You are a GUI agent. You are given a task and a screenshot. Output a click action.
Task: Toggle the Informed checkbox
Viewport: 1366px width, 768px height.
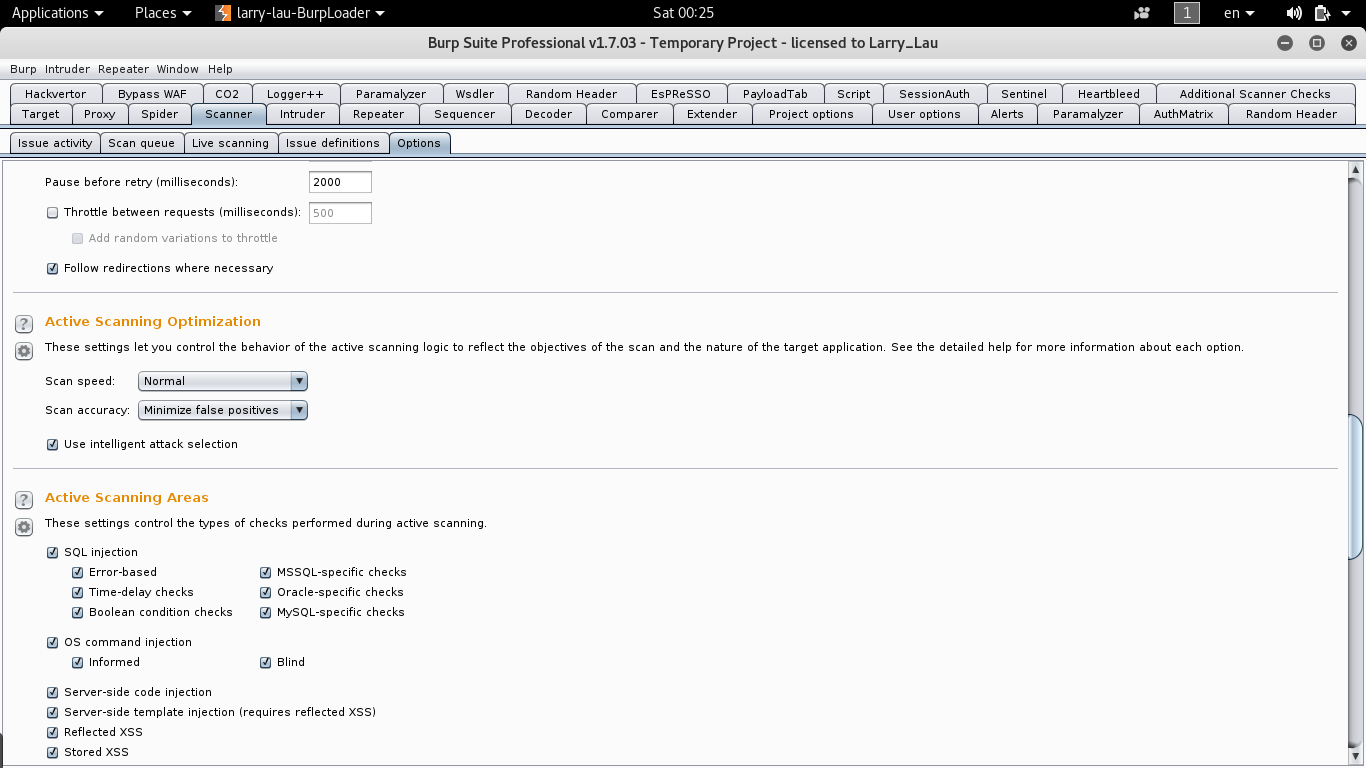[78, 663]
